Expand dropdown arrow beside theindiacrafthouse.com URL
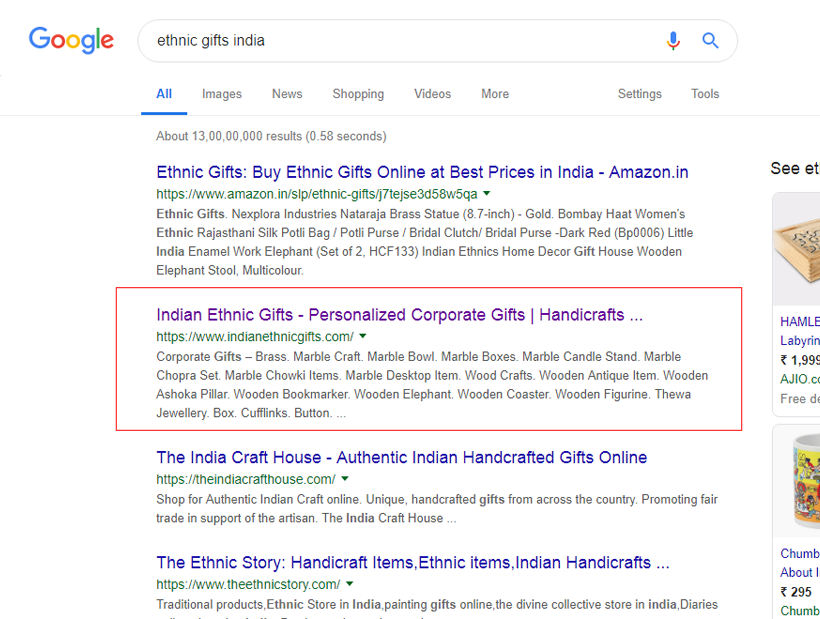Image resolution: width=820 pixels, height=619 pixels. coord(345,478)
